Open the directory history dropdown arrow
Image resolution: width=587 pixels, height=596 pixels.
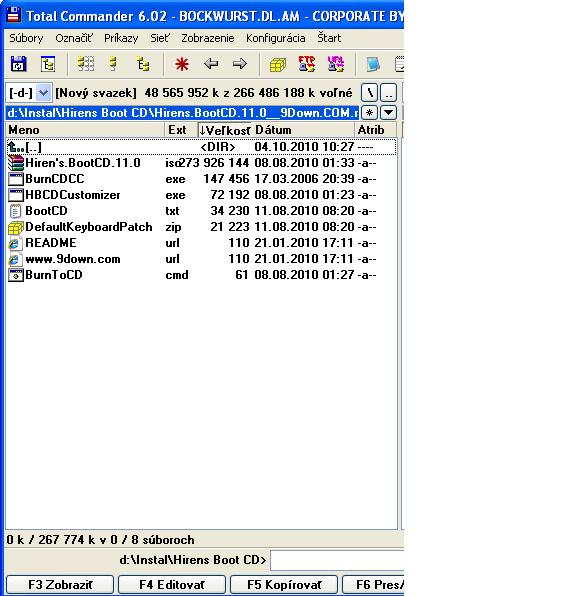389,113
